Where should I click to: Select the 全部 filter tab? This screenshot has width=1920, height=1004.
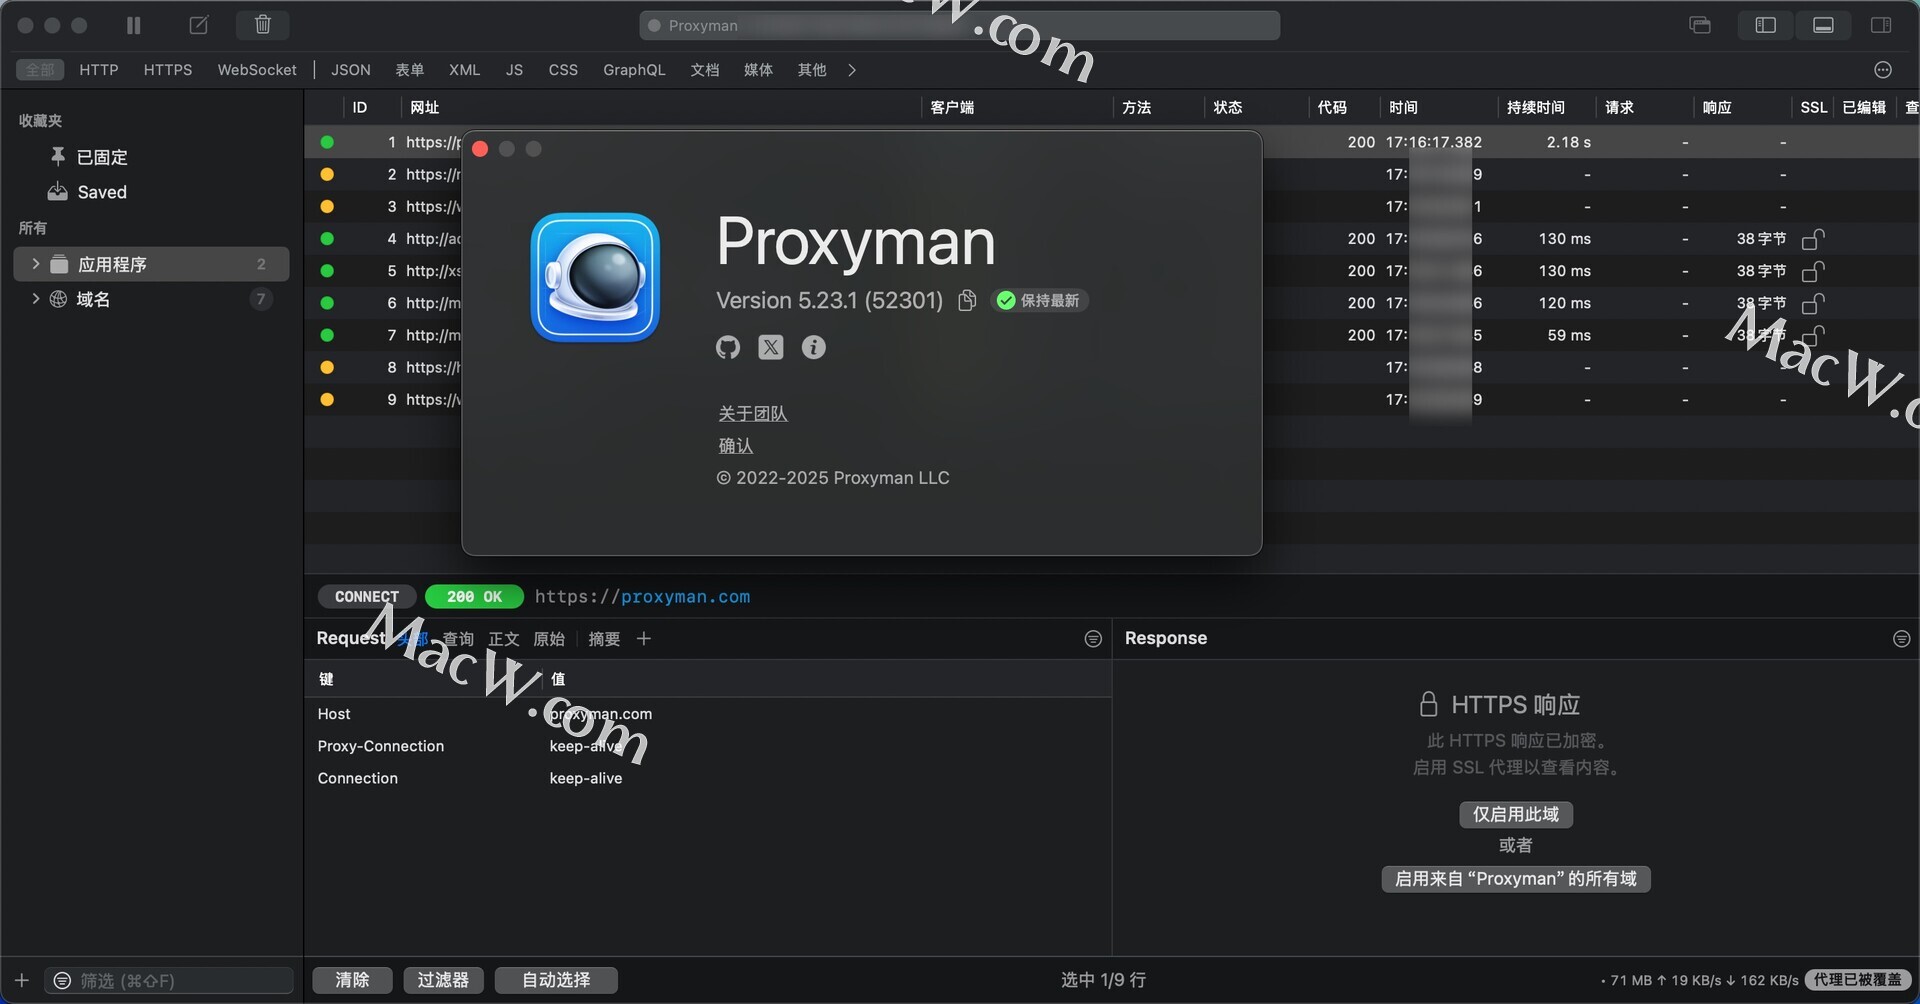(x=40, y=69)
